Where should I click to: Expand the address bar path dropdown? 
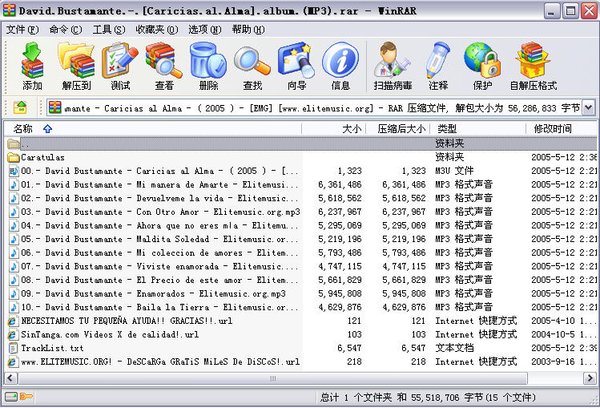589,108
